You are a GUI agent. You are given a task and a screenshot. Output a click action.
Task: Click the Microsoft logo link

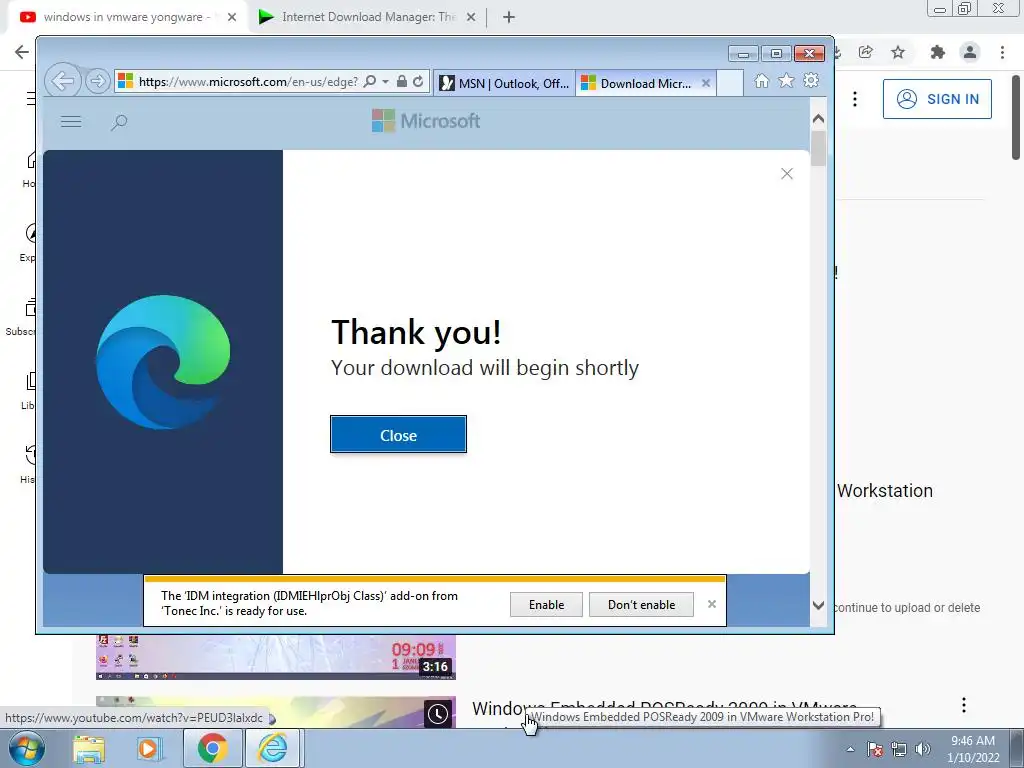(426, 121)
